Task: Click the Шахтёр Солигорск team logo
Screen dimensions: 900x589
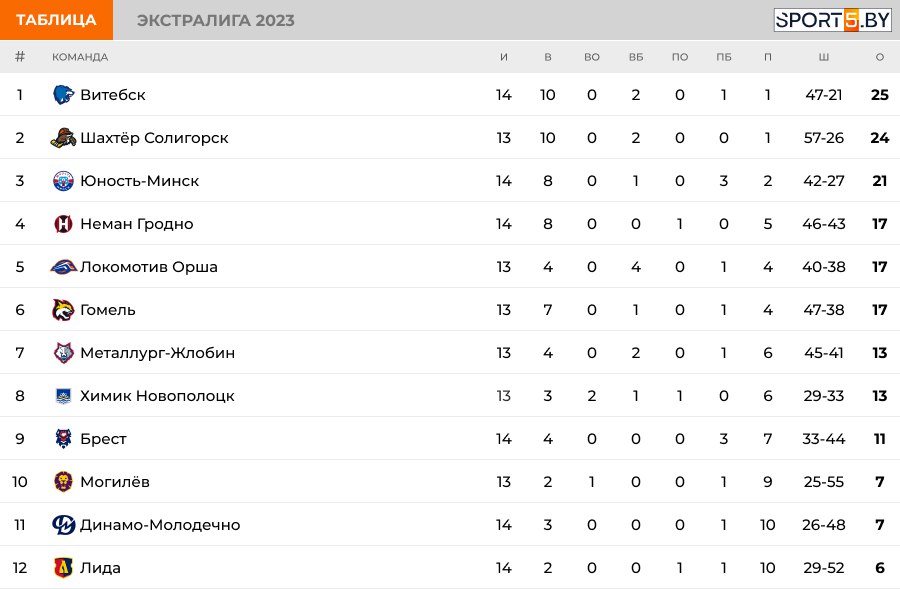Action: pos(63,137)
